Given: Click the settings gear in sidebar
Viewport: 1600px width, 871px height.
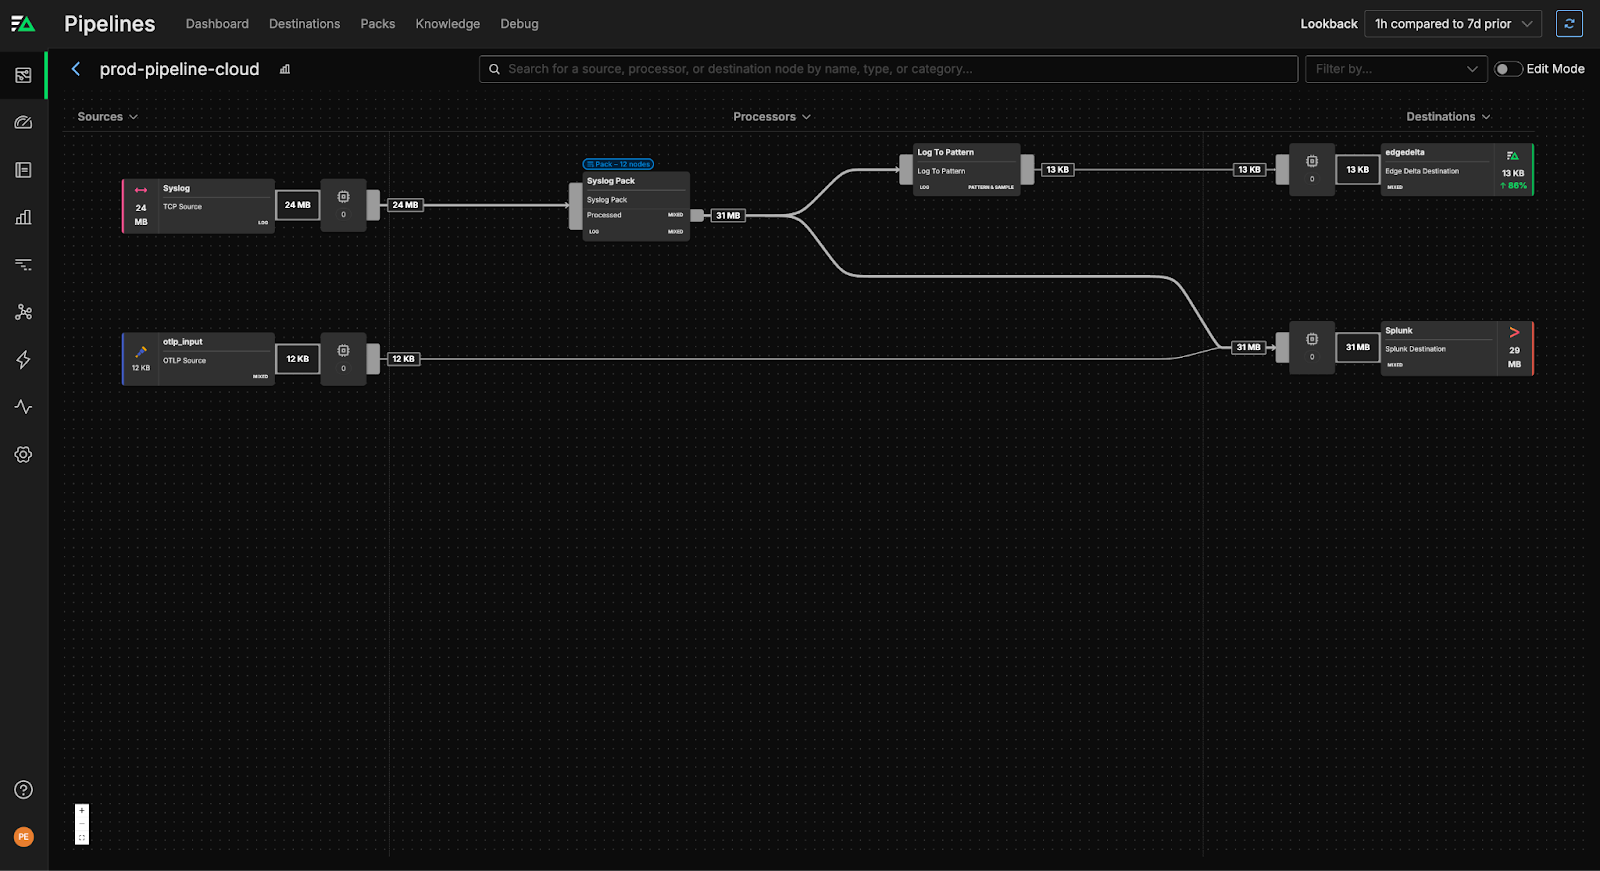Looking at the screenshot, I should 23,454.
